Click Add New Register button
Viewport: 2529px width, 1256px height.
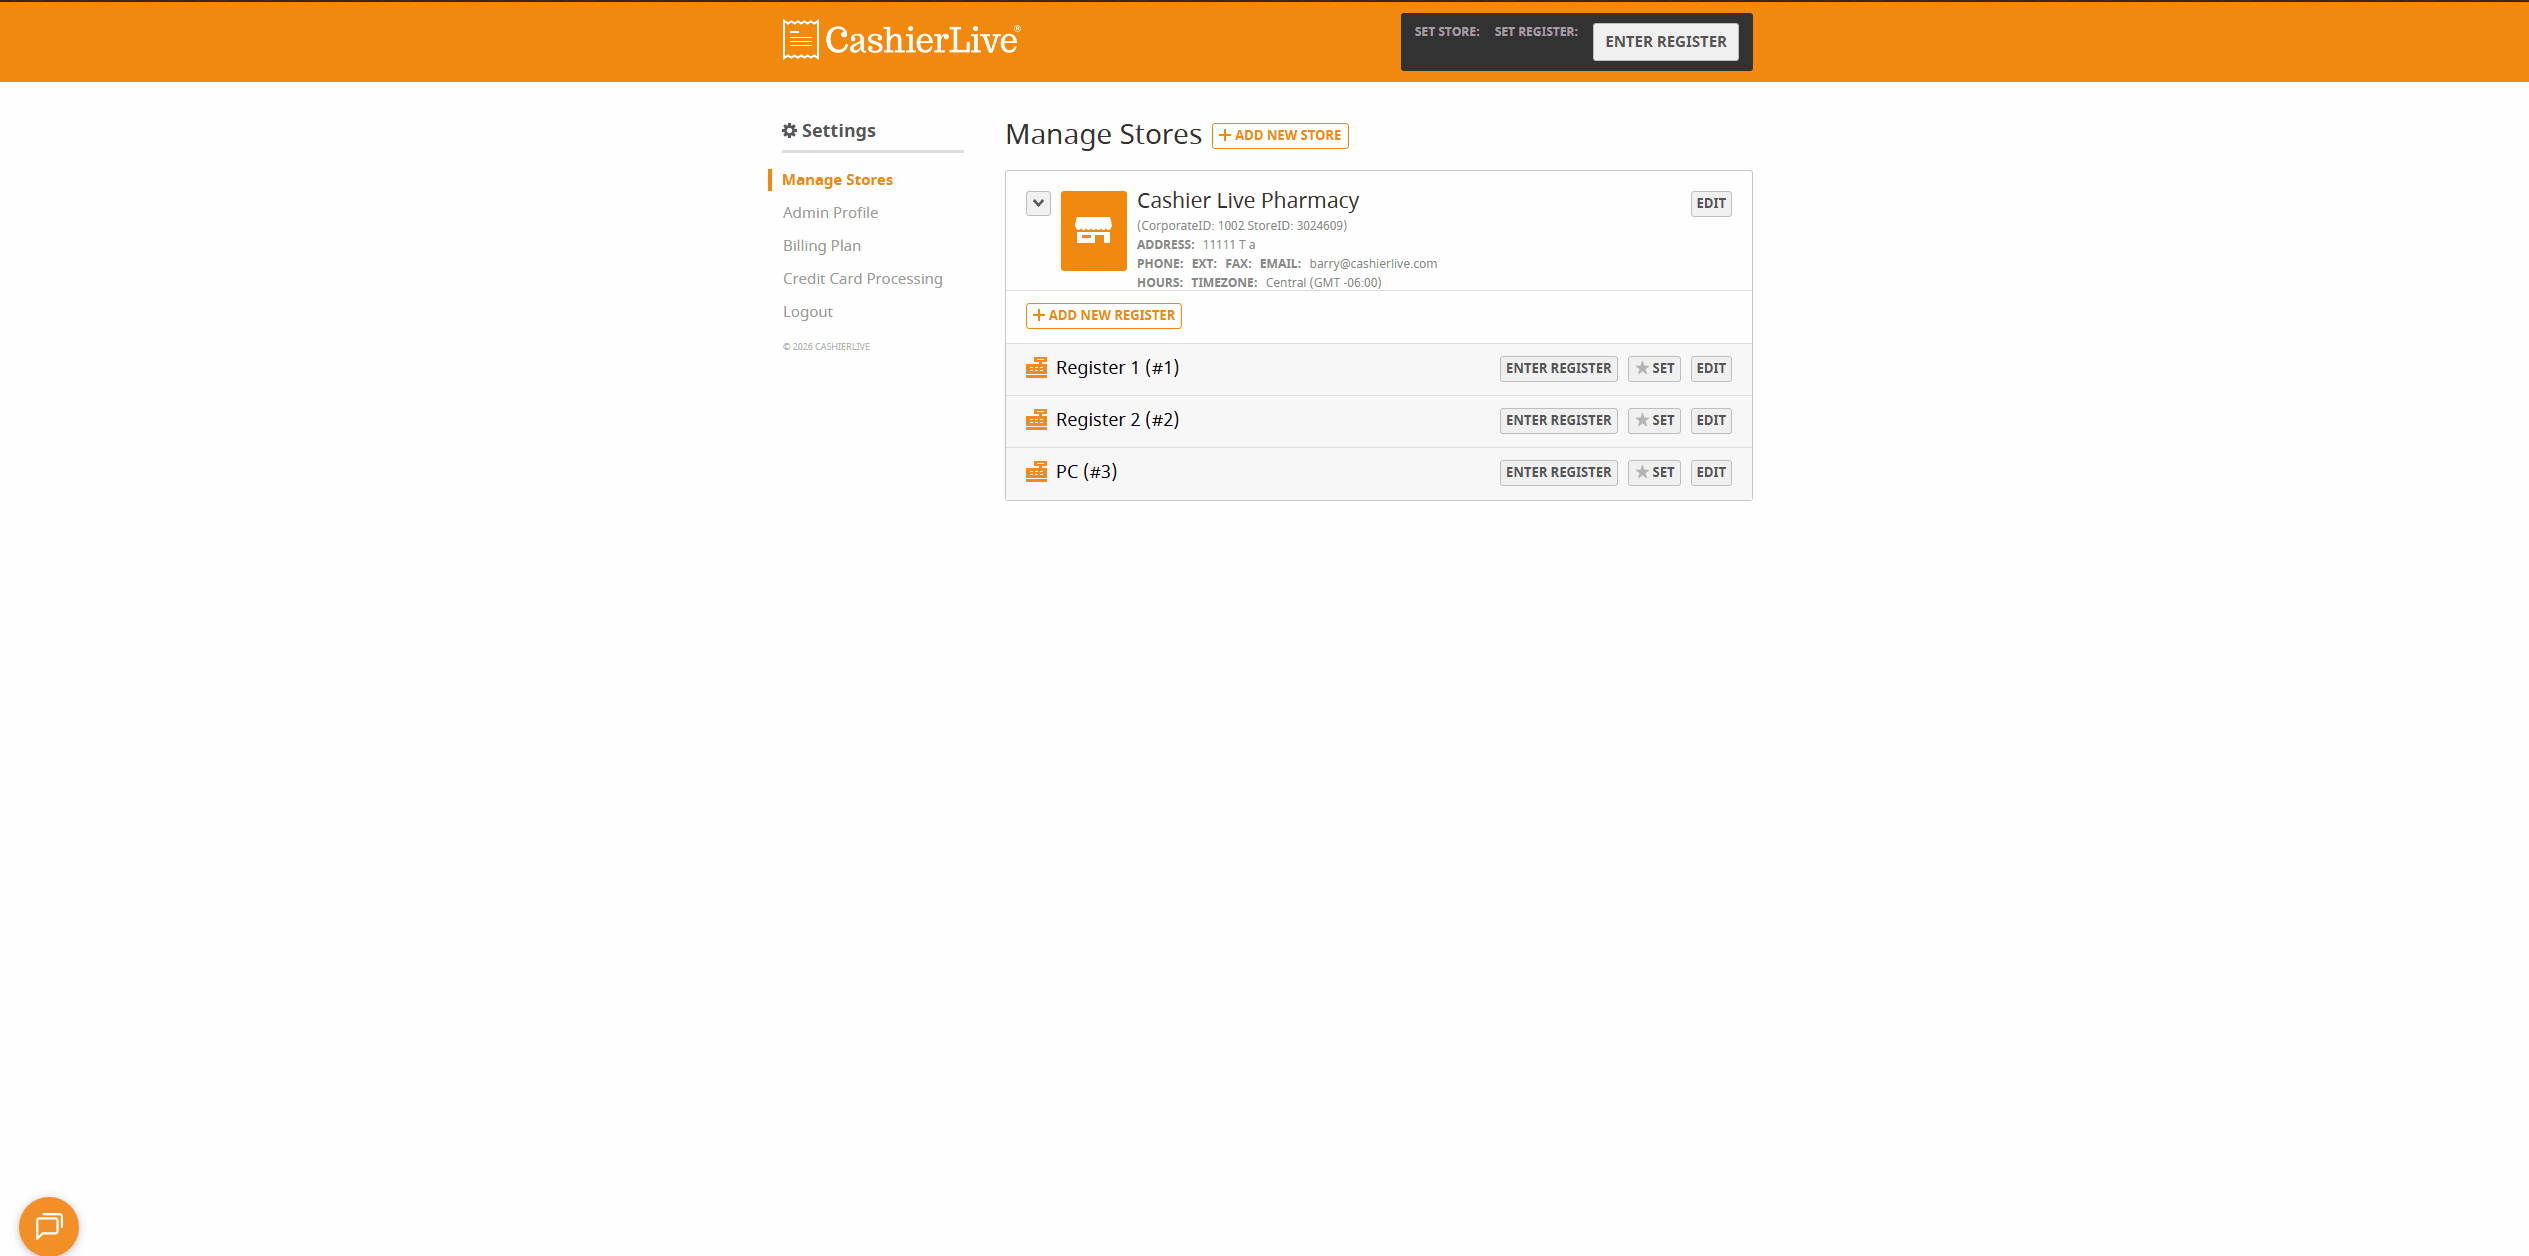(x=1103, y=316)
